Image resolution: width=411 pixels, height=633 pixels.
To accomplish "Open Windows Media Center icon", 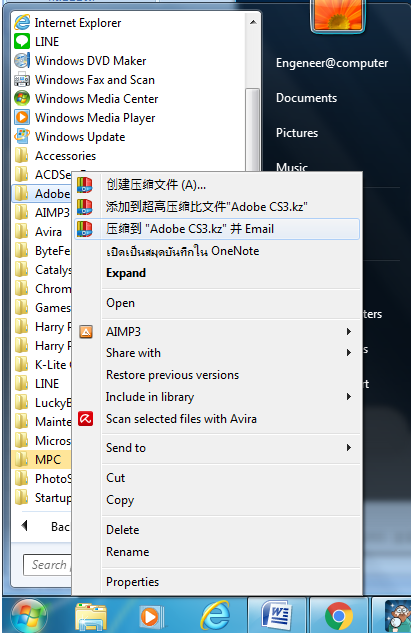I will (22, 99).
